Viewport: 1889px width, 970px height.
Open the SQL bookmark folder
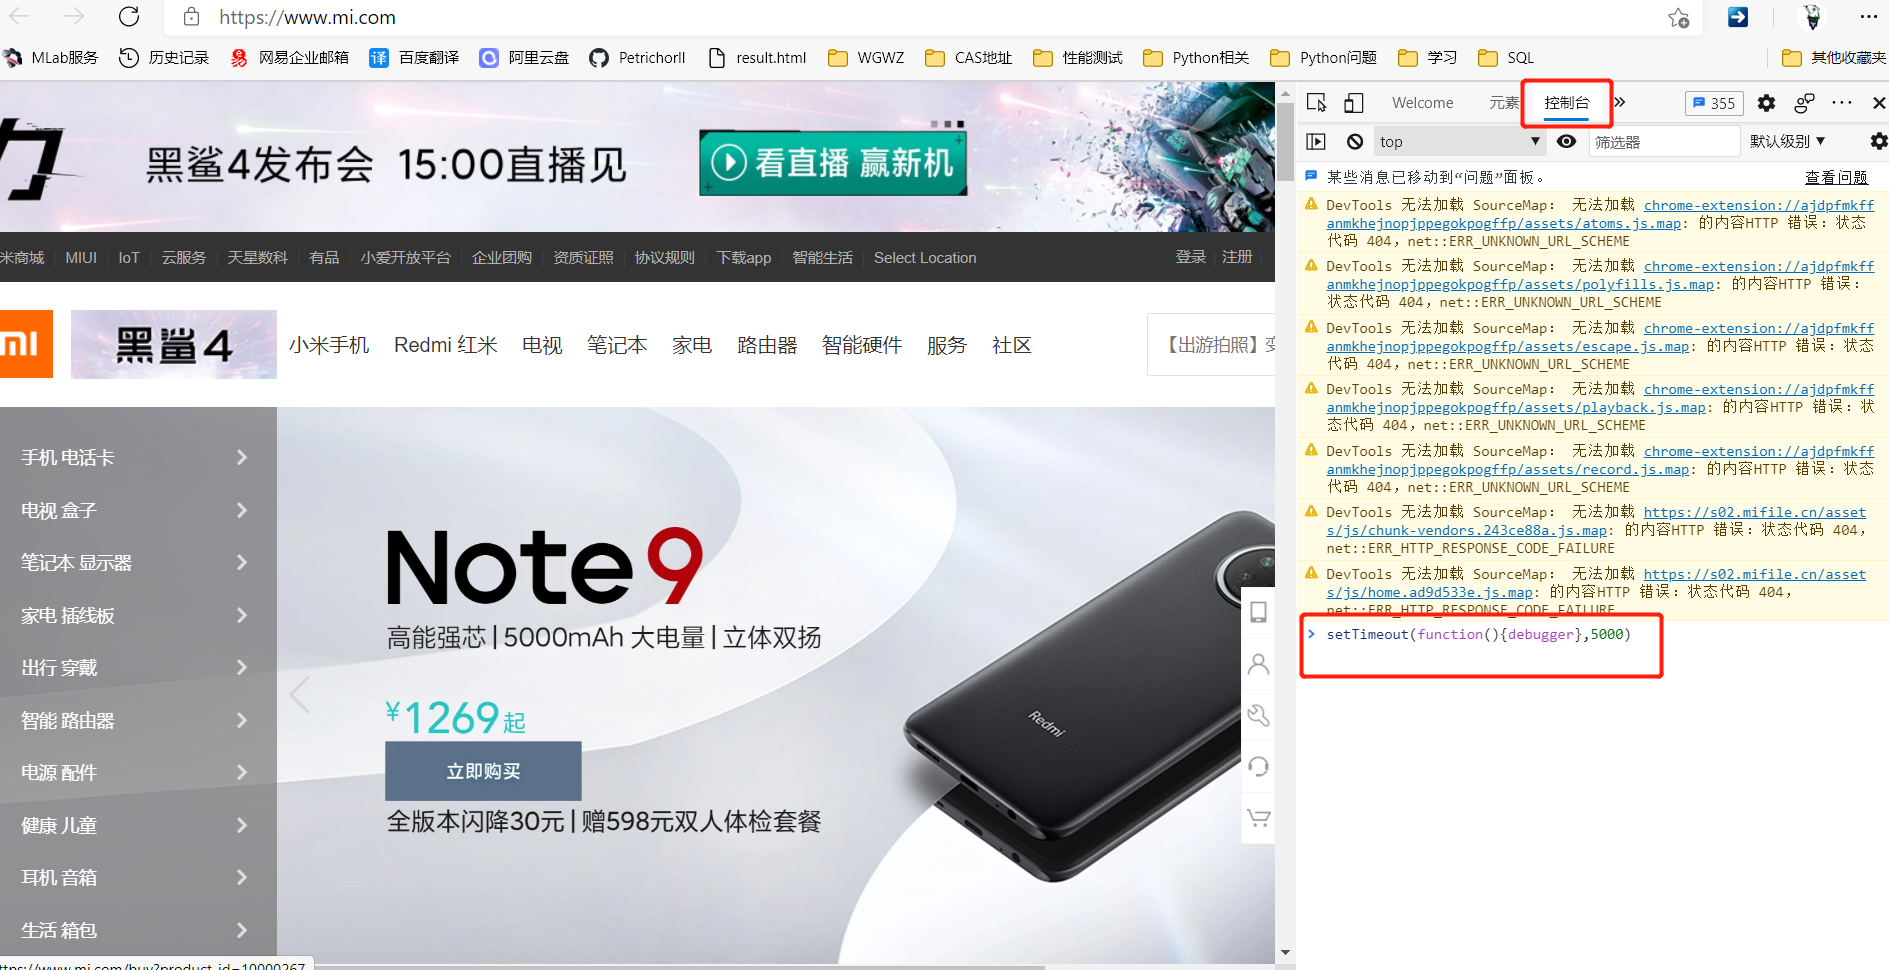click(x=1506, y=58)
